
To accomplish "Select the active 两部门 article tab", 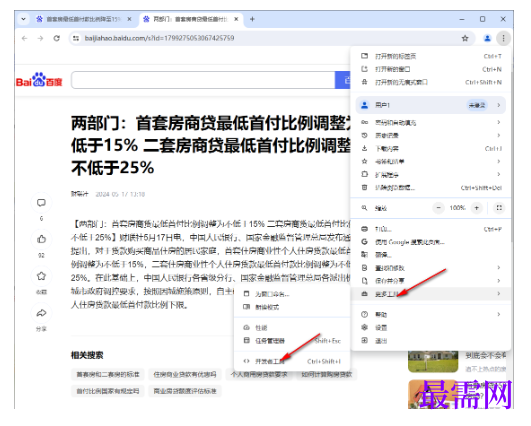I will tap(190, 19).
